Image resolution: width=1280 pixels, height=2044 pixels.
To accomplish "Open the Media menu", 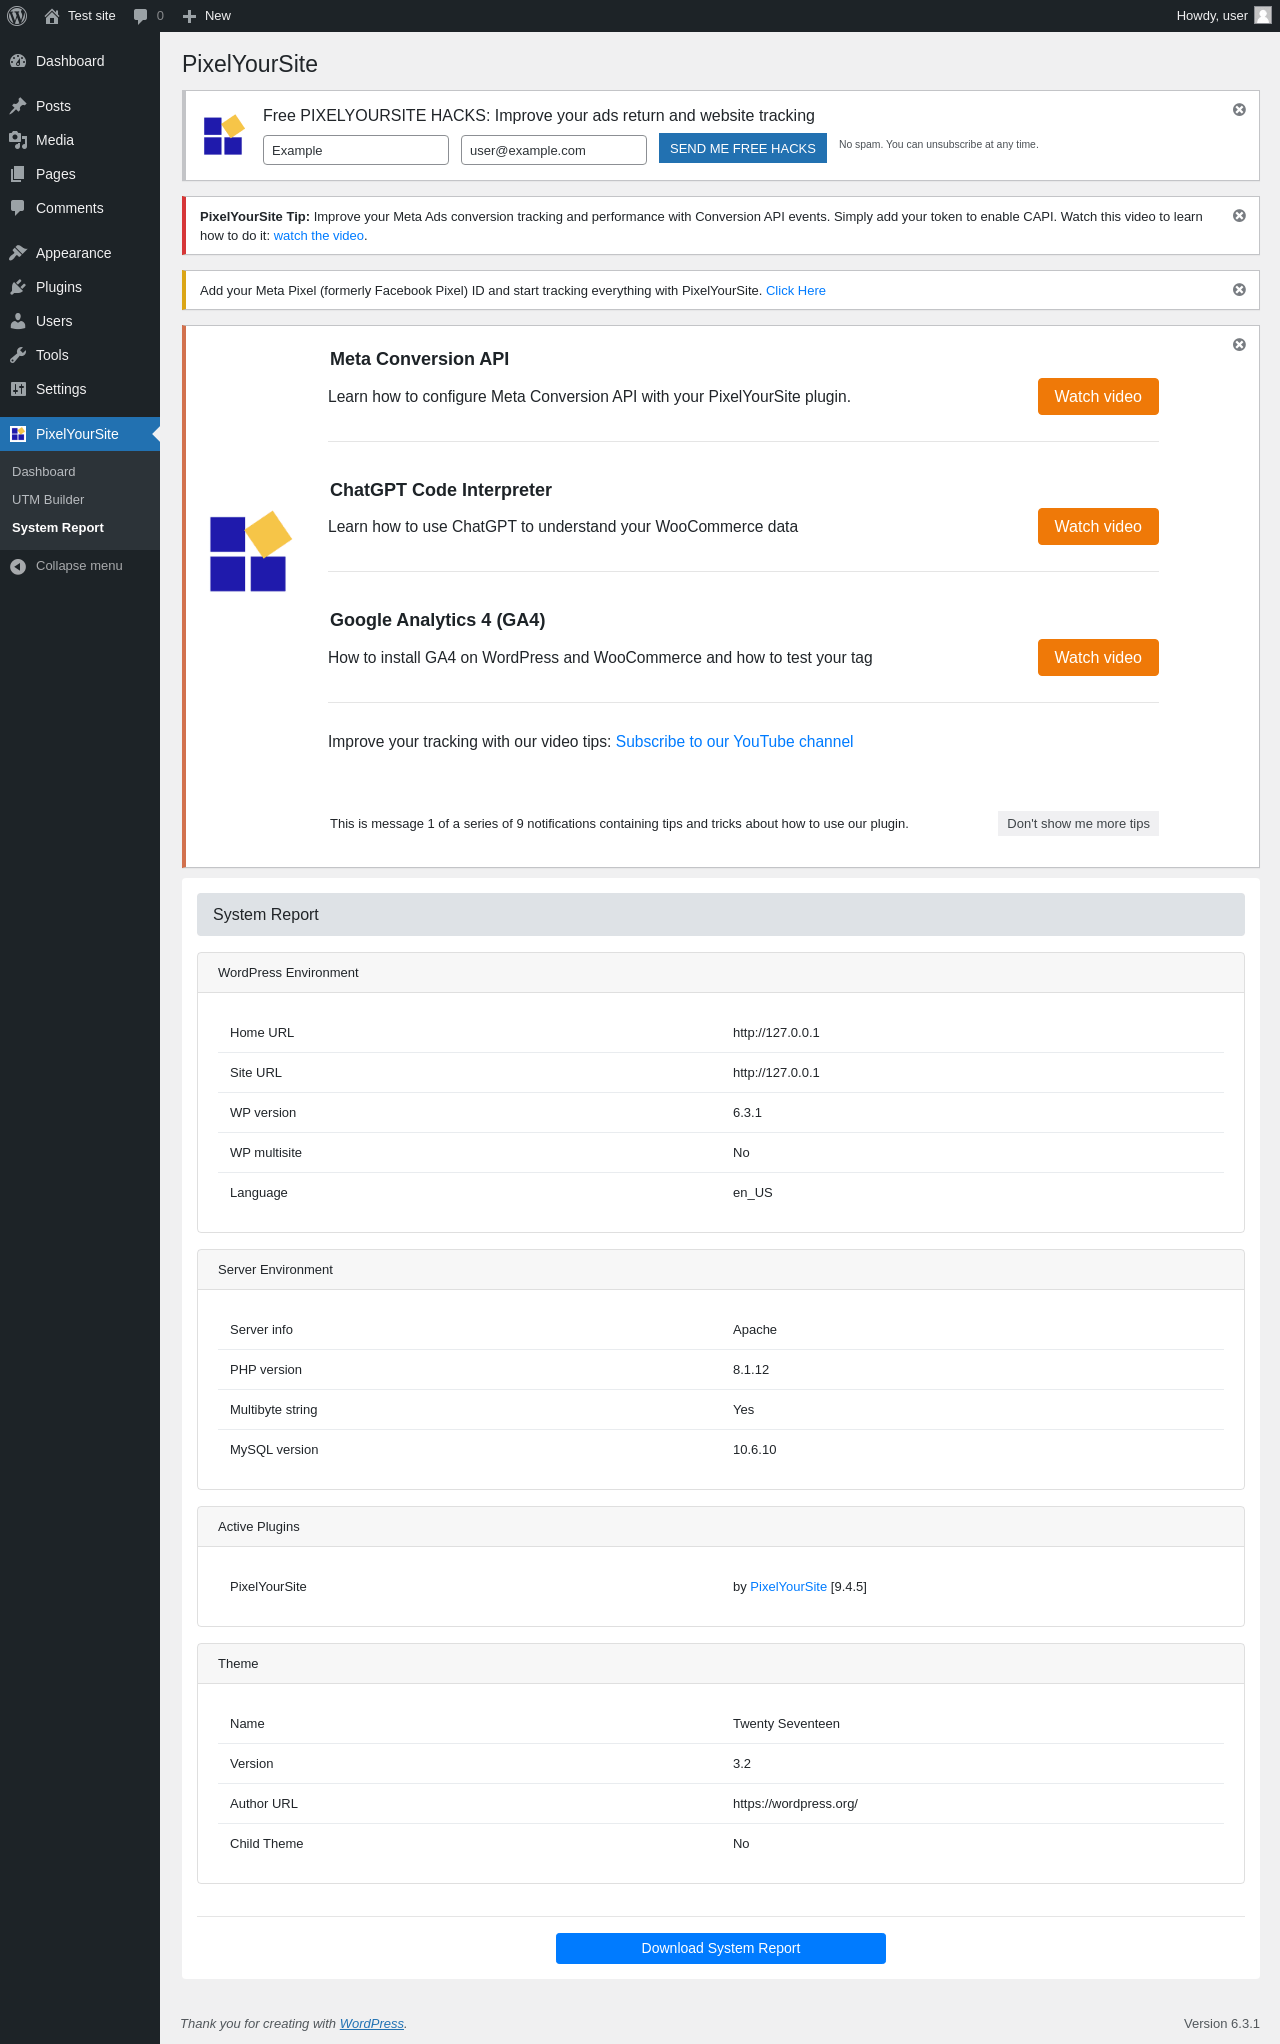I will coord(80,140).
